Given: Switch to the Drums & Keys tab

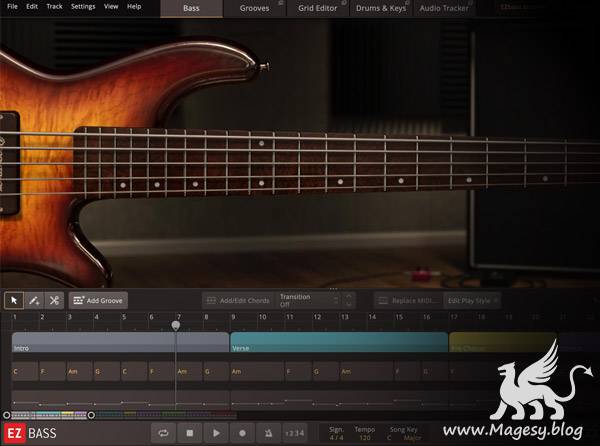Looking at the screenshot, I should click(x=381, y=8).
